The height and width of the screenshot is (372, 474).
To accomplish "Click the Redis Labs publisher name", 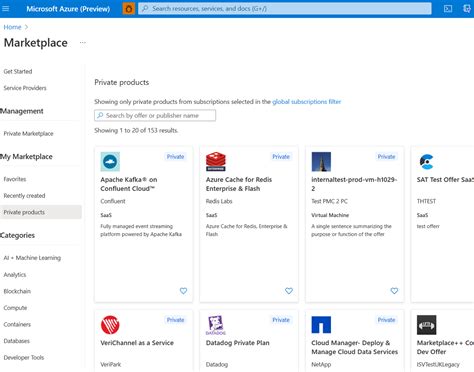I will click(x=219, y=201).
